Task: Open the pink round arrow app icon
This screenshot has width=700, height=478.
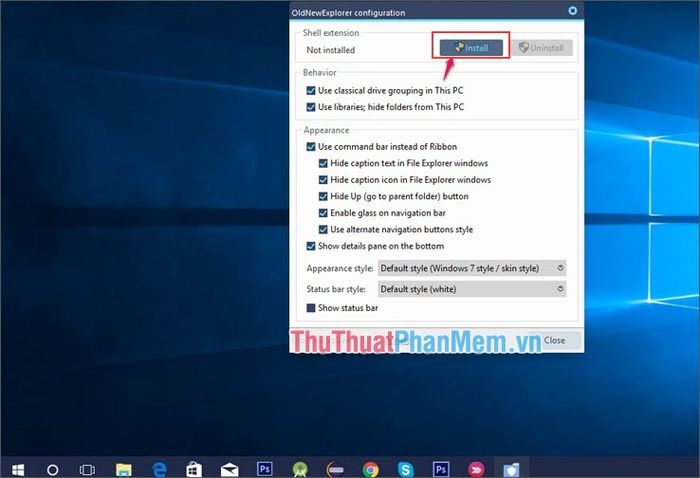Action: (x=476, y=470)
